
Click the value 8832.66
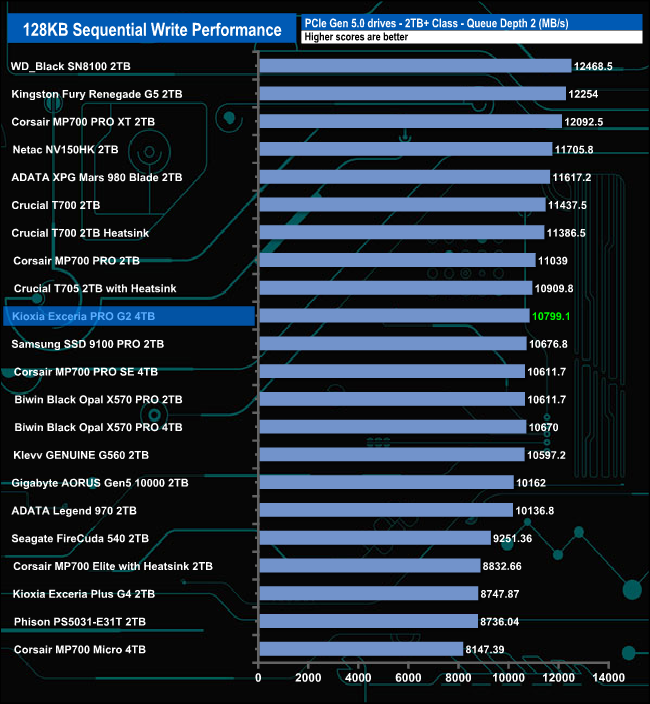coord(502,567)
